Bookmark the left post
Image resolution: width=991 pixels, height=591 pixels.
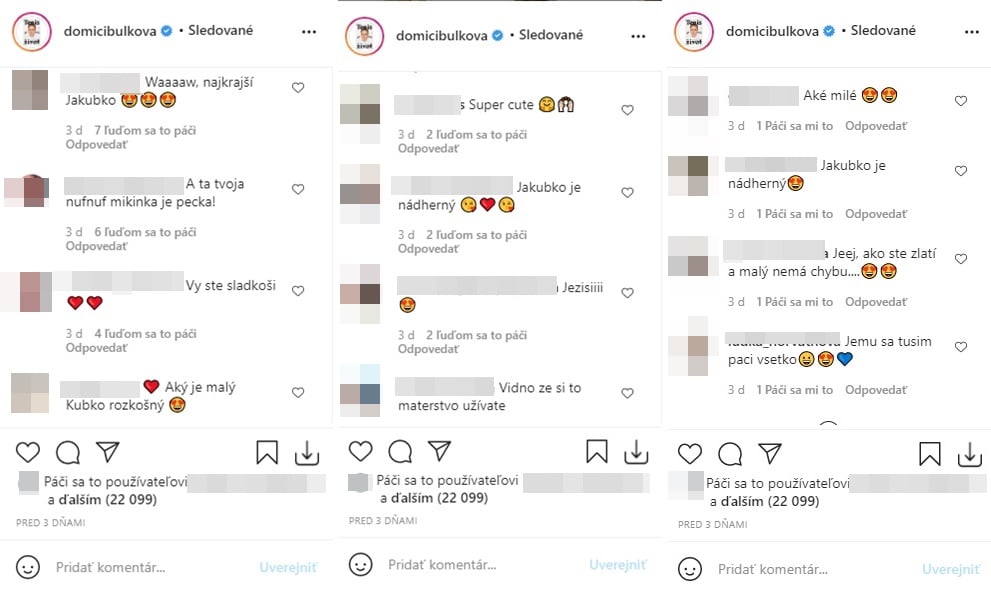tap(267, 453)
